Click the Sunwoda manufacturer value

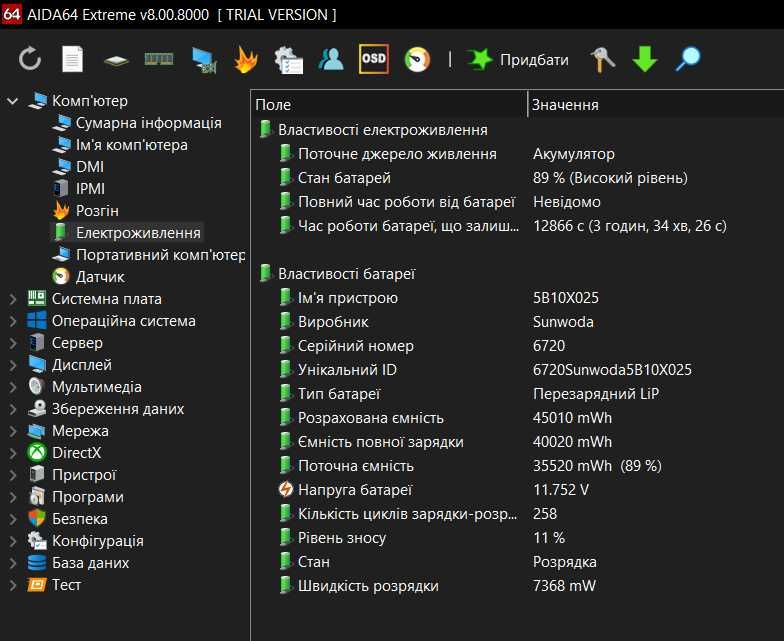click(564, 322)
